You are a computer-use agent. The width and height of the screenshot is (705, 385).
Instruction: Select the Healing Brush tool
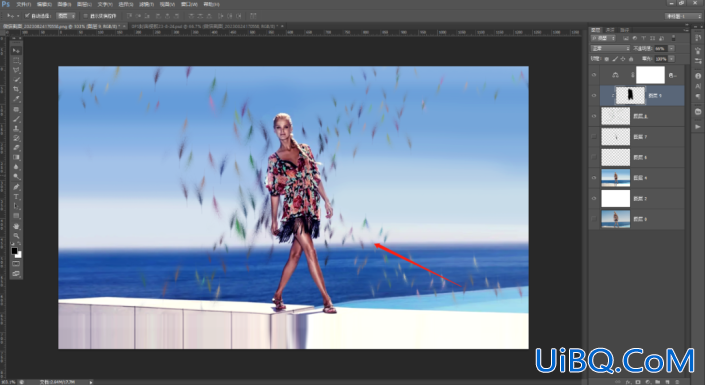click(16, 109)
